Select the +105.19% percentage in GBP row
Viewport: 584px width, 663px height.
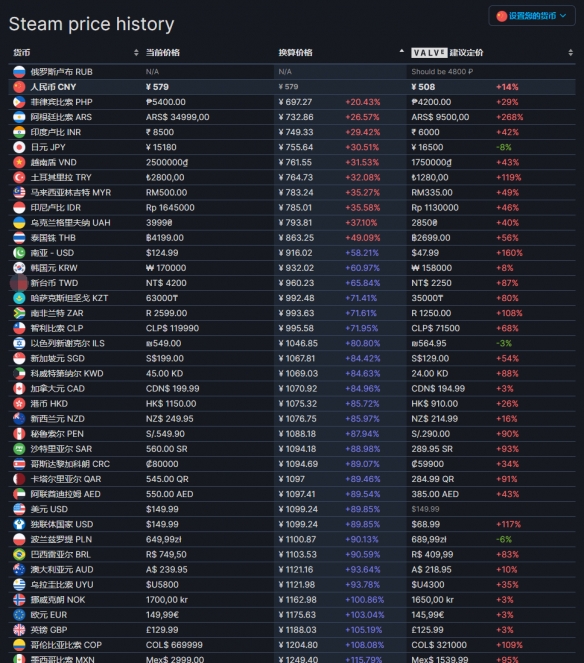click(364, 630)
